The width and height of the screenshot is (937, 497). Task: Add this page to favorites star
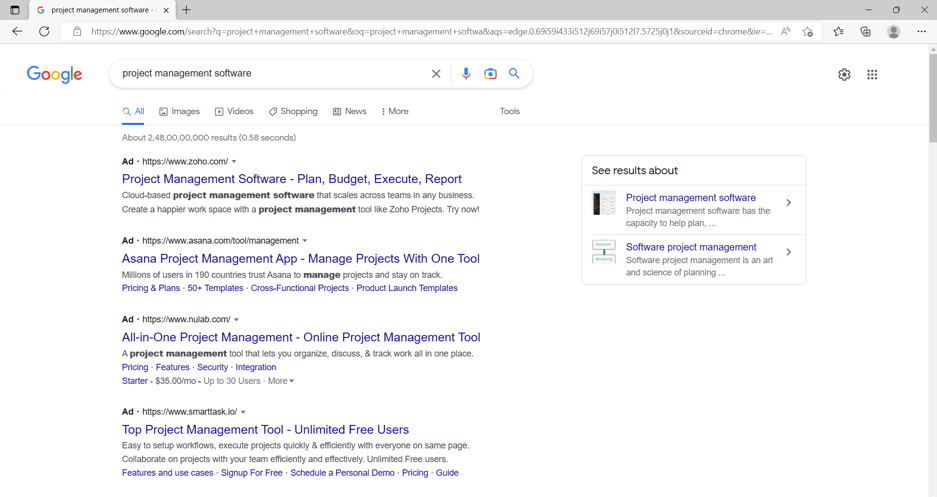[808, 32]
